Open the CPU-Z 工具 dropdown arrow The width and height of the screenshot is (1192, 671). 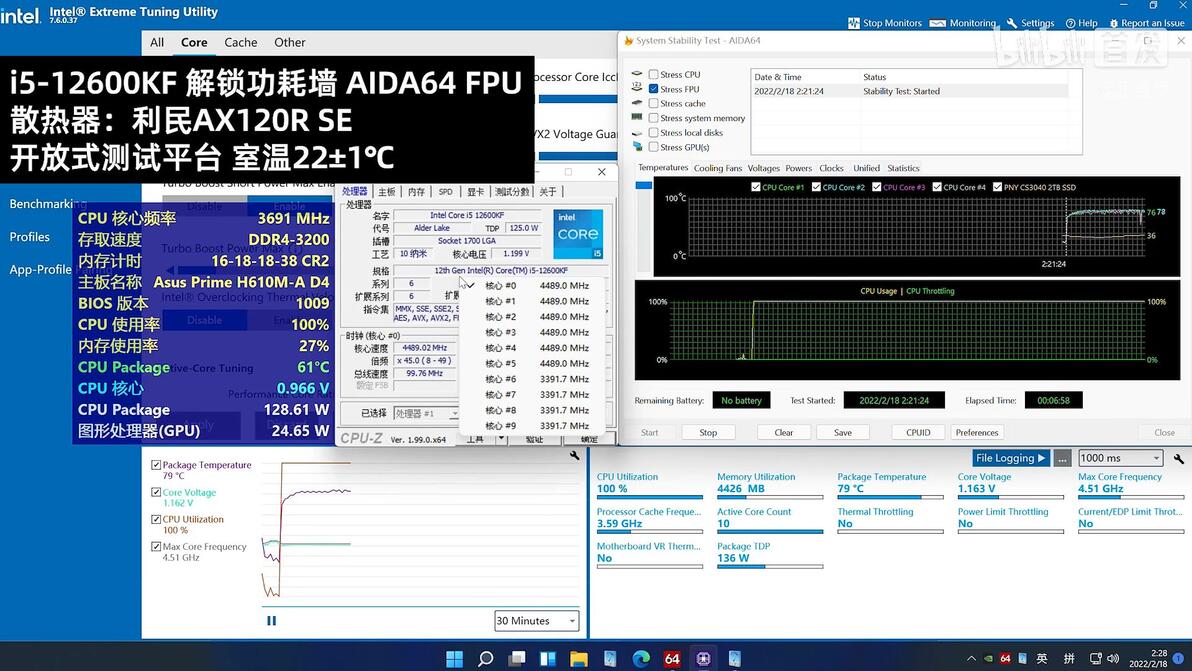tap(501, 439)
